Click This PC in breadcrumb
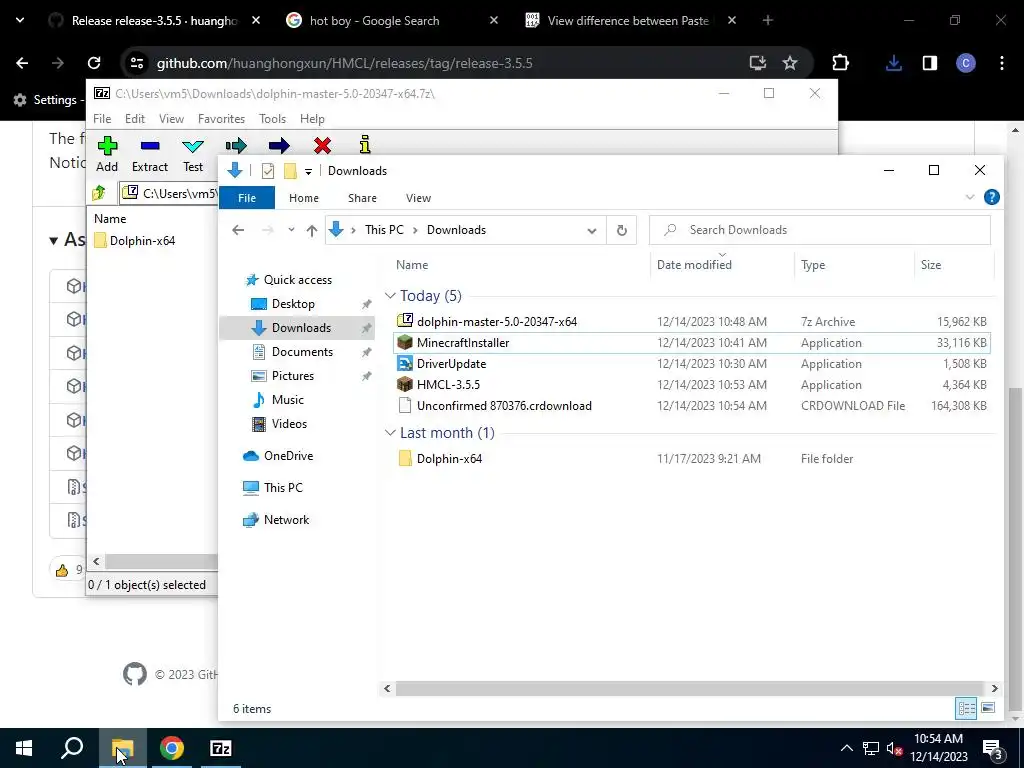 click(x=384, y=230)
